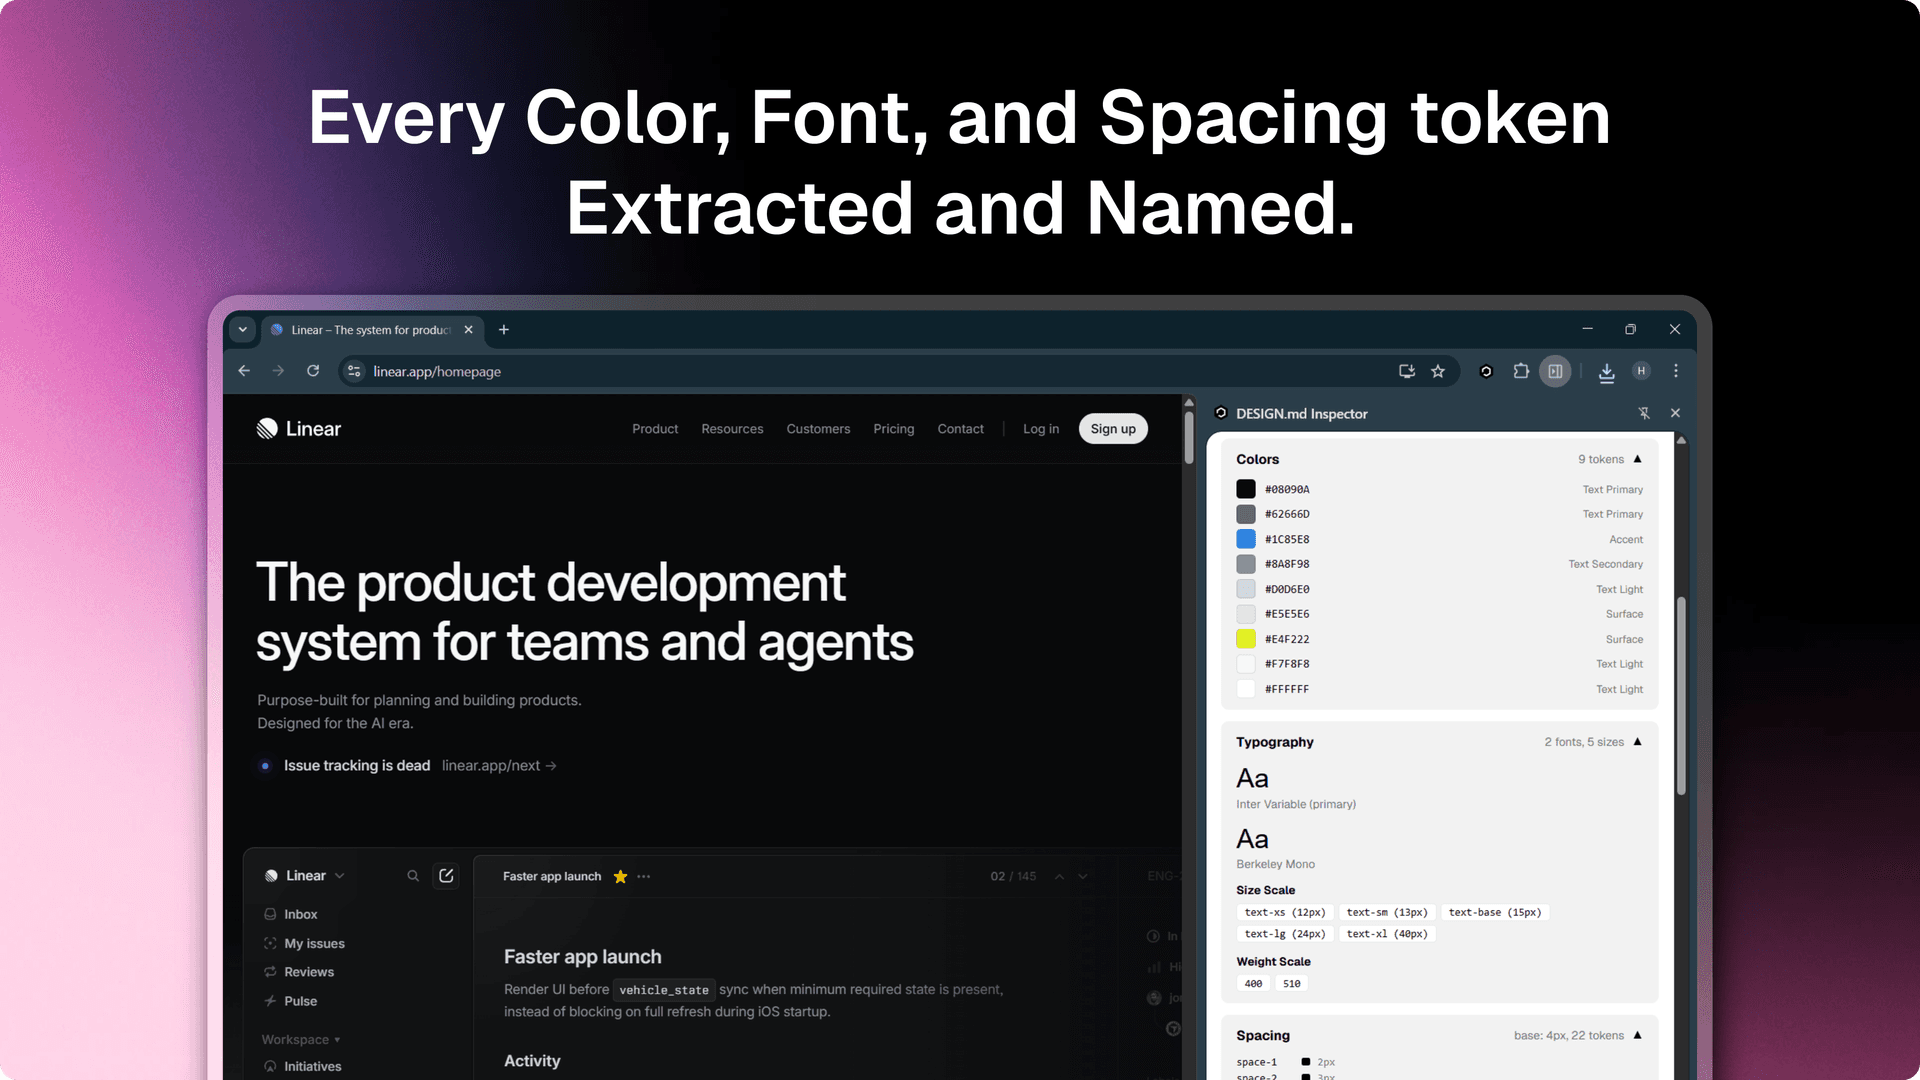The image size is (1920, 1080).
Task: Click the browser back arrow
Action: pyautogui.click(x=244, y=371)
